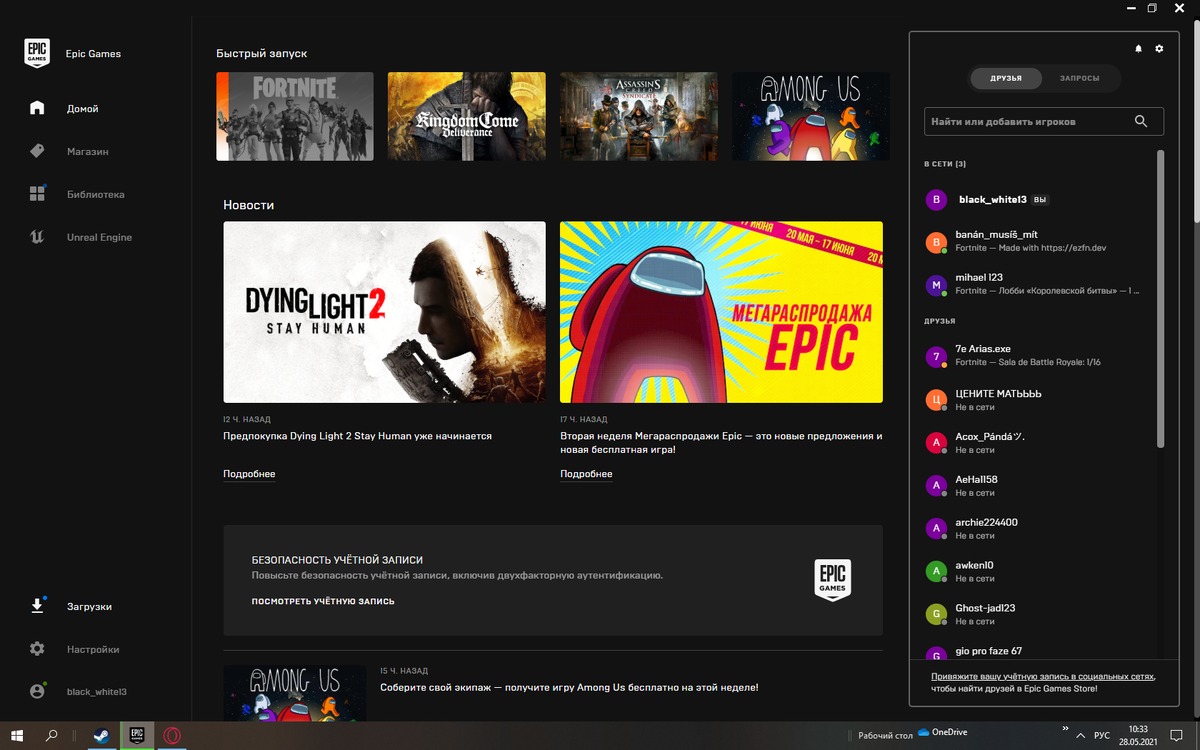Open Downloads (Загрузки)

coord(90,606)
